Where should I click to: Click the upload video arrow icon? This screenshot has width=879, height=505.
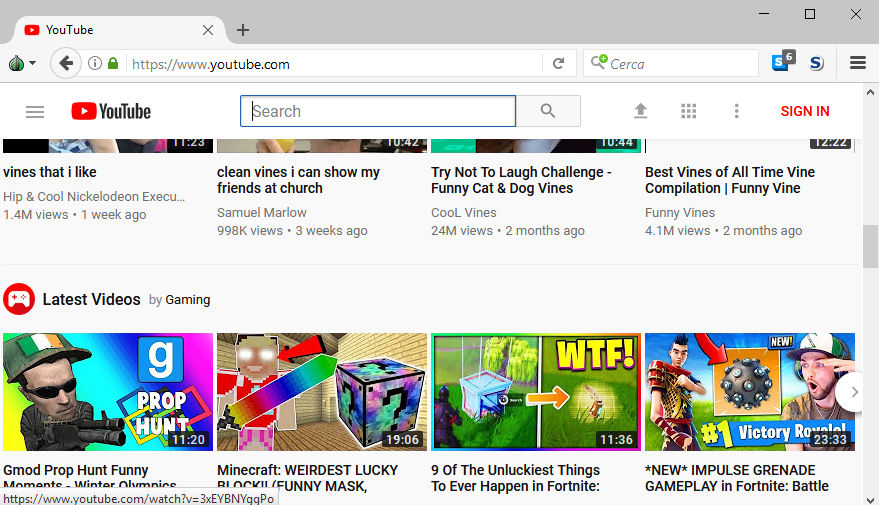[640, 111]
